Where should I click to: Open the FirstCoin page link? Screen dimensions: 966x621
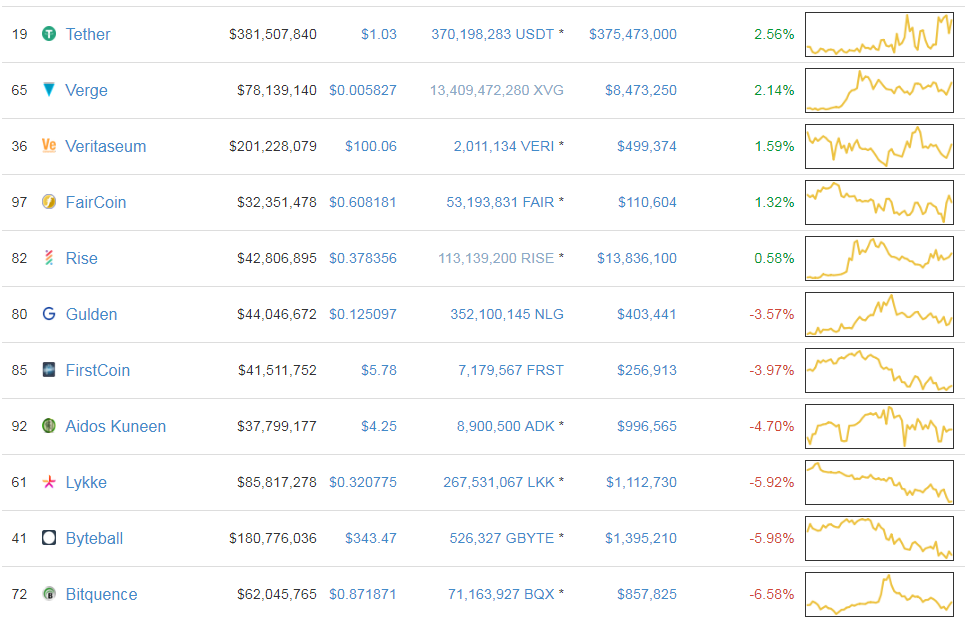tap(97, 371)
